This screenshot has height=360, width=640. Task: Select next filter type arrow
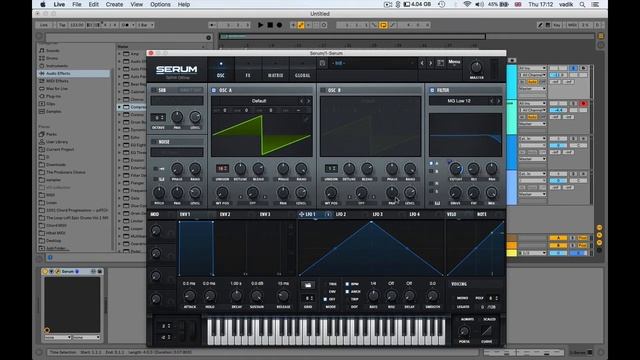click(x=498, y=101)
